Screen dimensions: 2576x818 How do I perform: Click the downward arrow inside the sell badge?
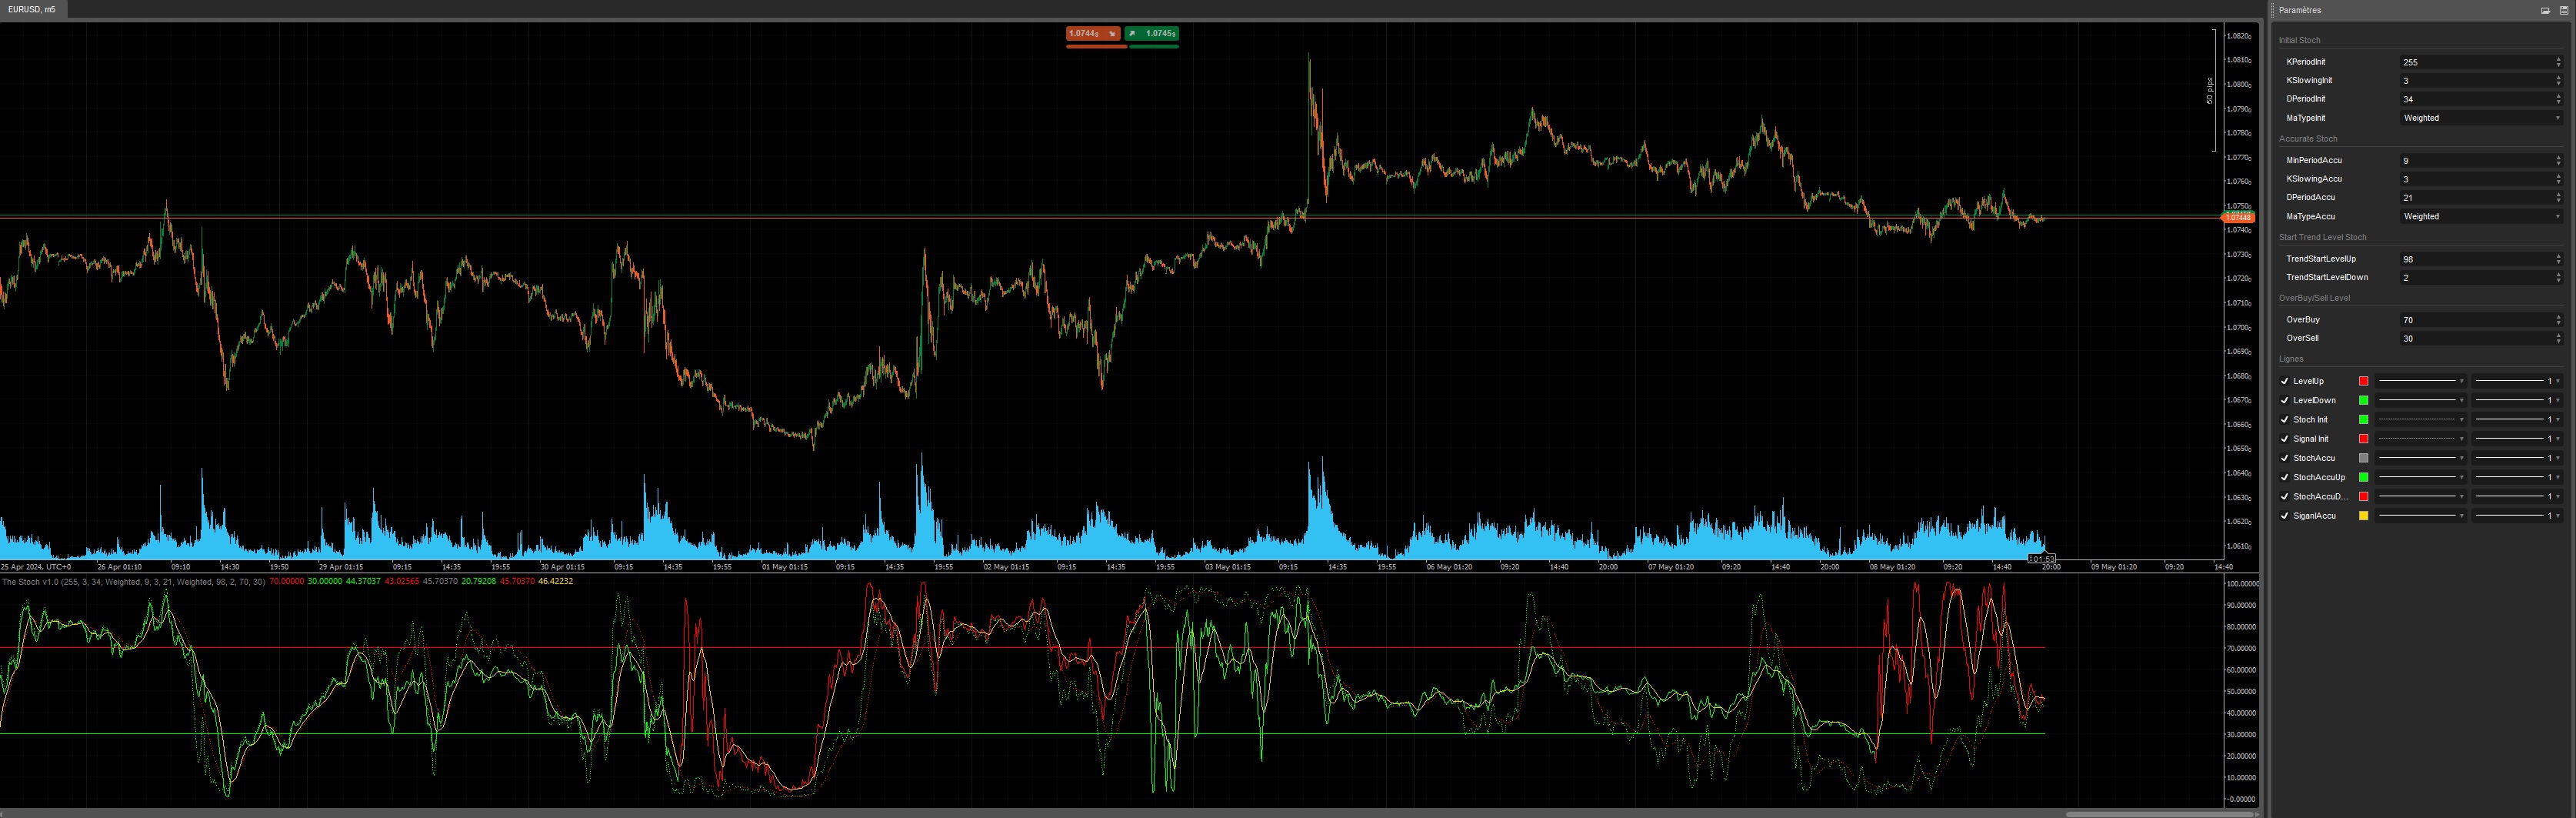1112,34
